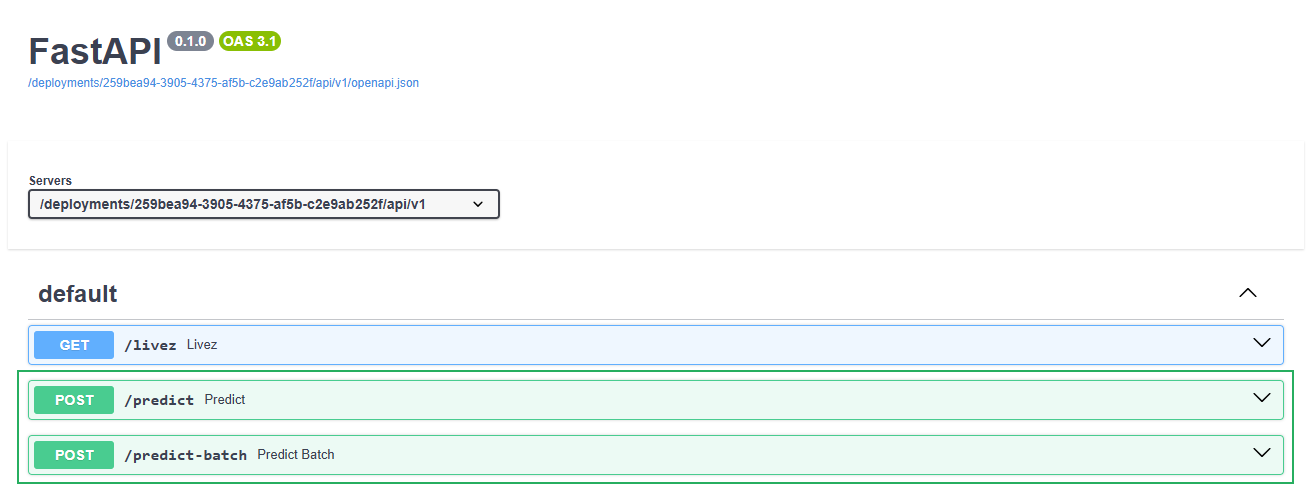Click the default section heading
The width and height of the screenshot is (1309, 500).
pos(78,294)
